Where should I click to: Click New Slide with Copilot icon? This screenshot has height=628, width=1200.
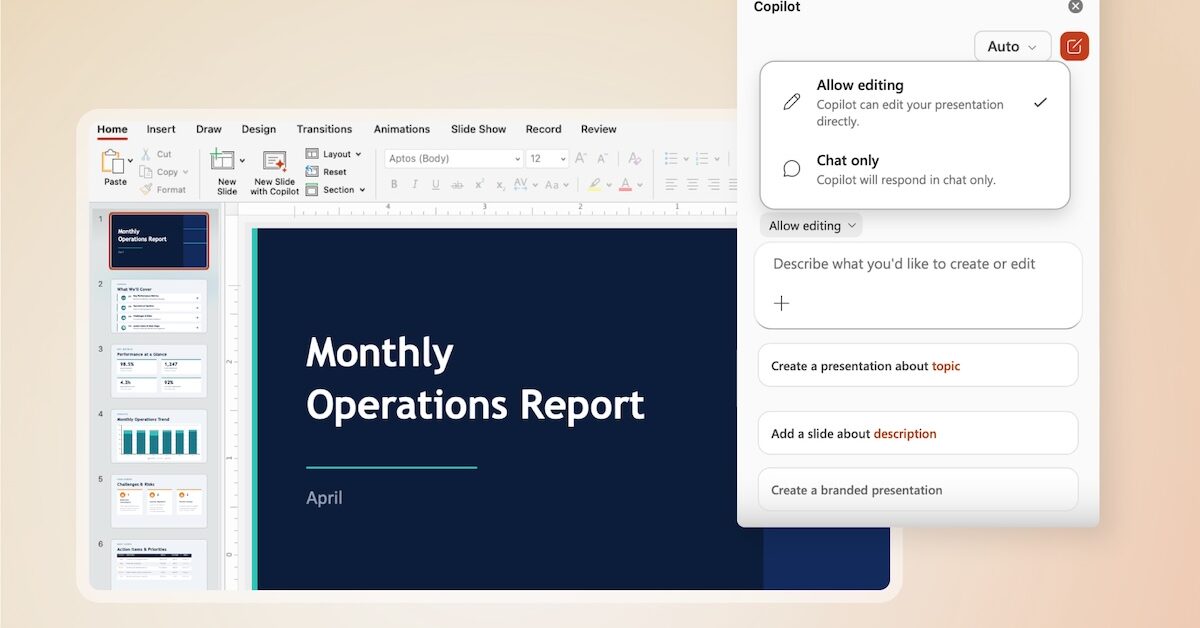click(x=274, y=161)
